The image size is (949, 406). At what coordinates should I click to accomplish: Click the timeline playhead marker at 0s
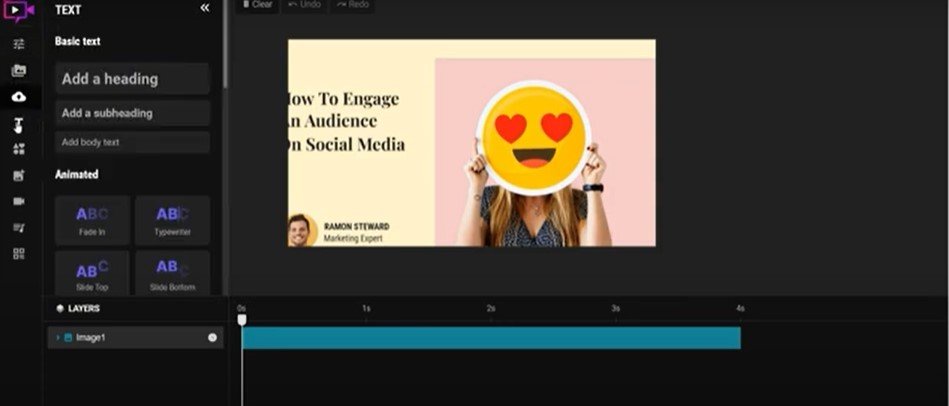[x=241, y=319]
